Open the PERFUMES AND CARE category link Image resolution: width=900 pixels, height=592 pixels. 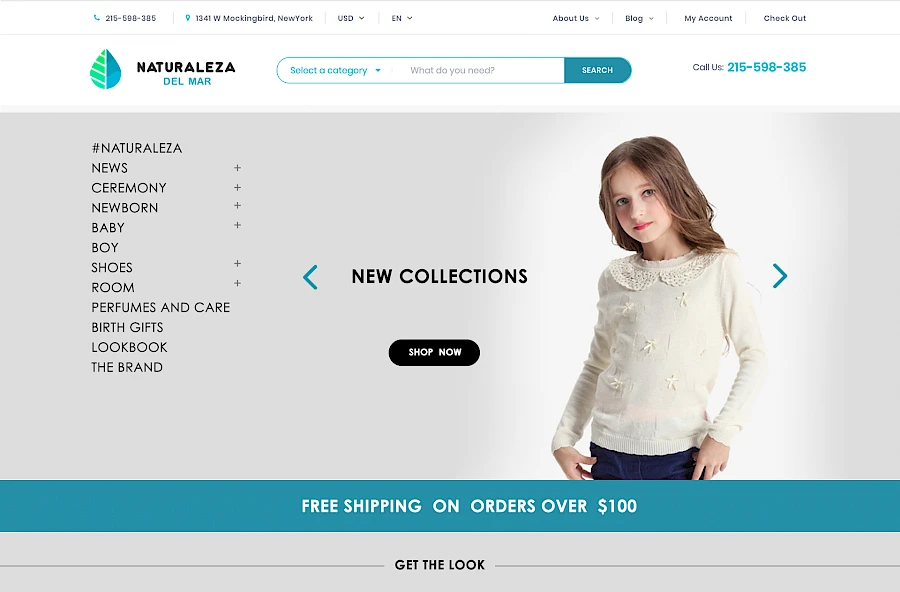click(x=161, y=307)
